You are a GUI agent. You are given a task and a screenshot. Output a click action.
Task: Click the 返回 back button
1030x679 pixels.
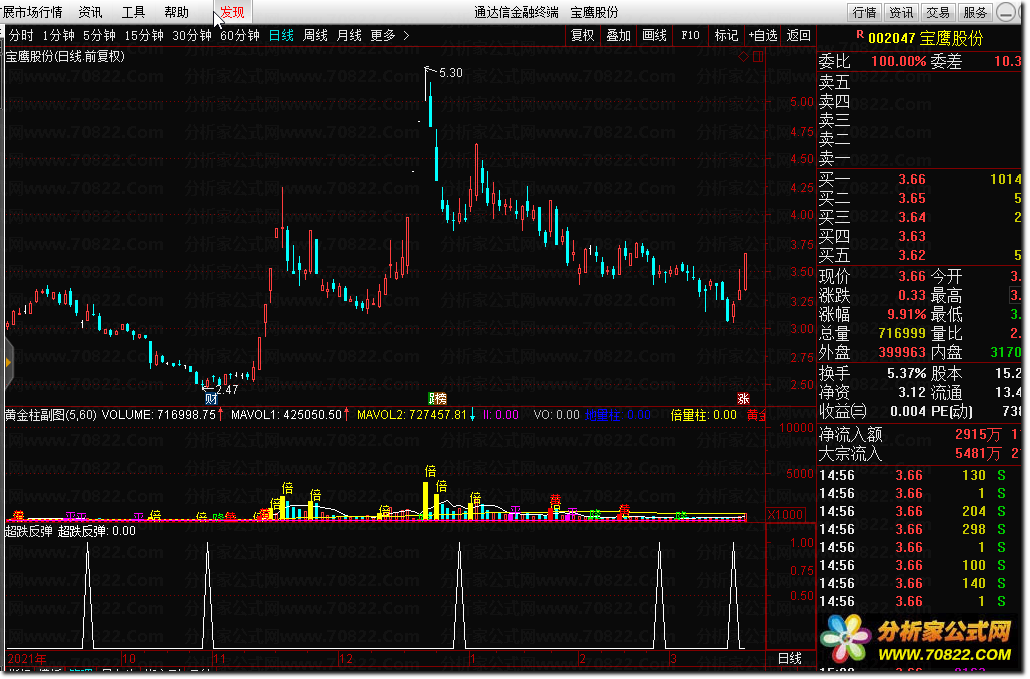click(799, 35)
